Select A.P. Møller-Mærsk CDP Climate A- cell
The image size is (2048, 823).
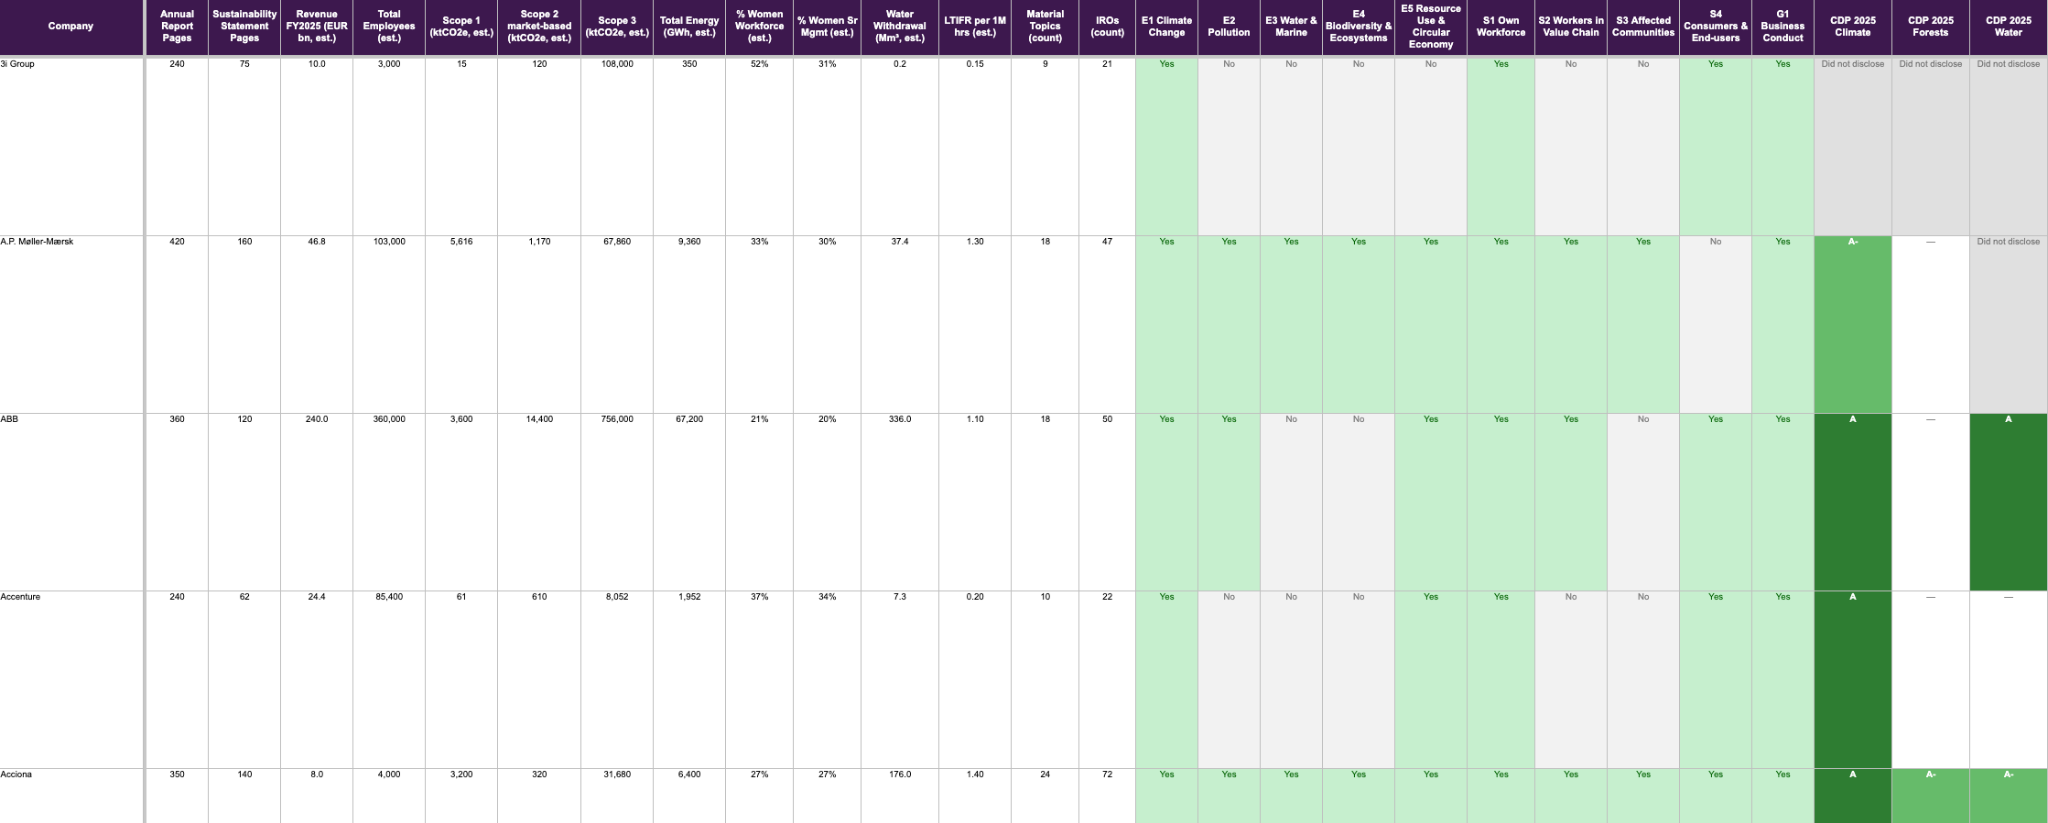[1853, 324]
